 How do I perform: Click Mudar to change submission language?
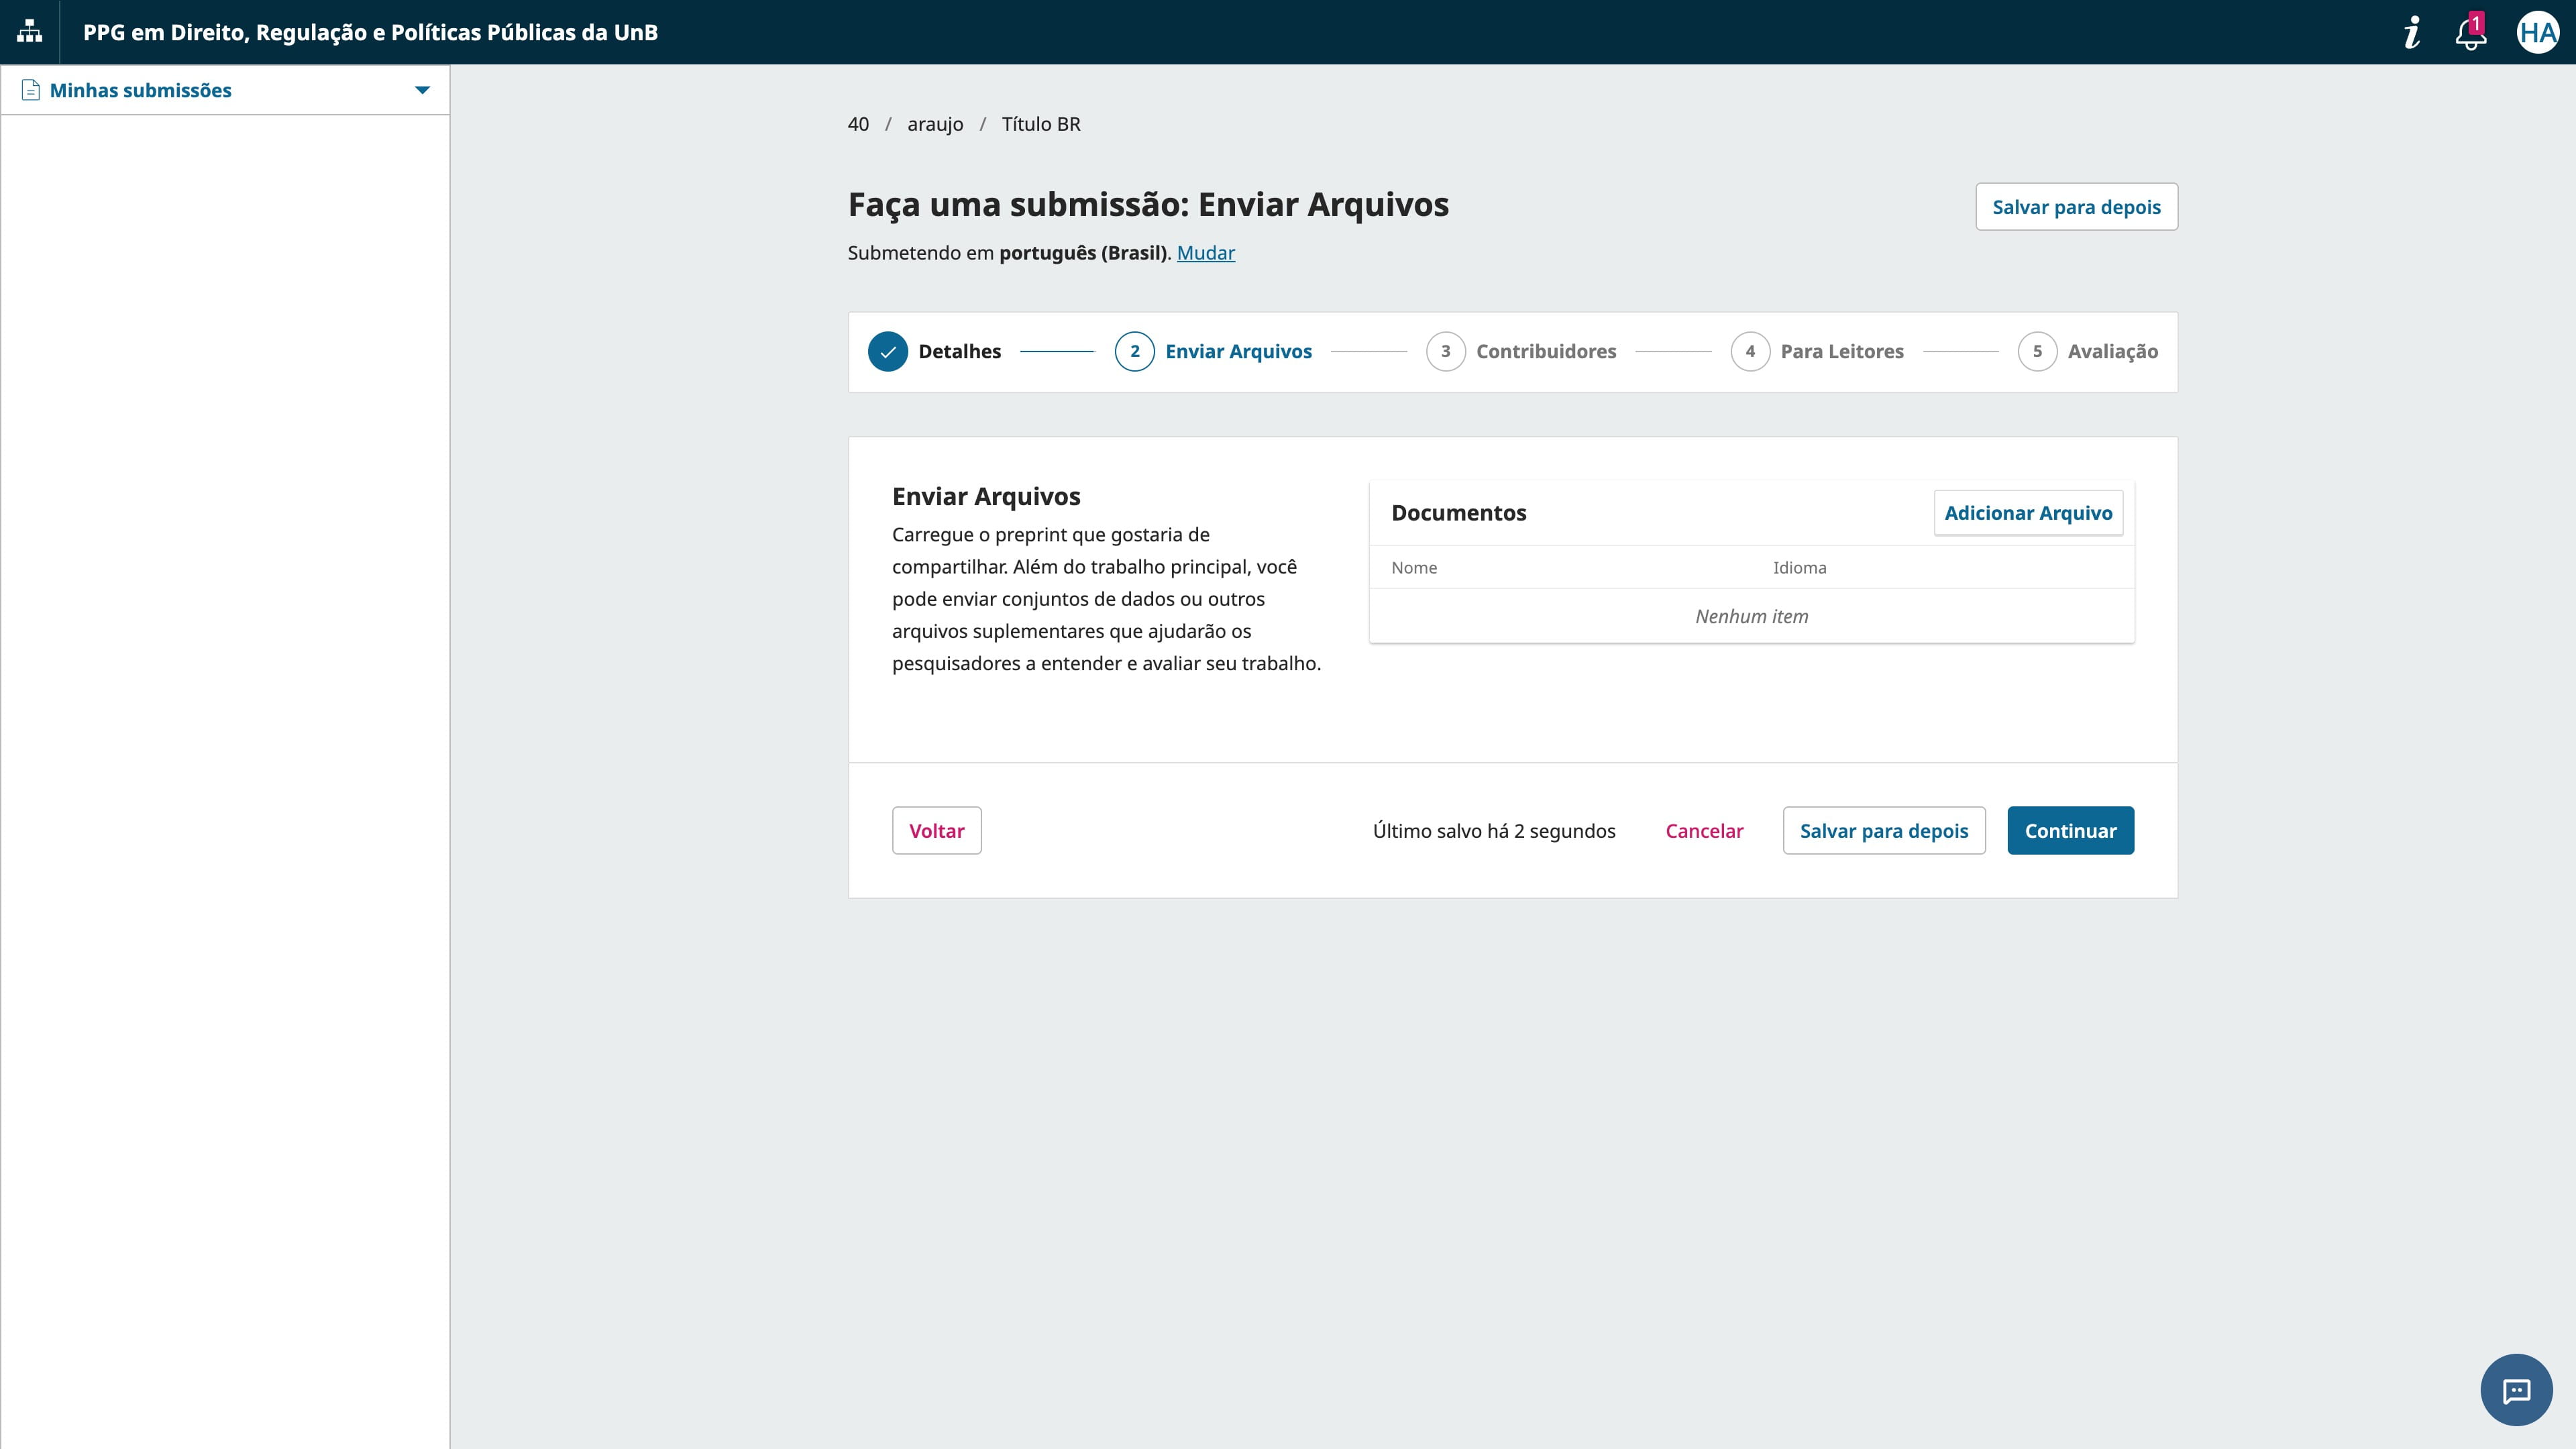[x=1206, y=253]
